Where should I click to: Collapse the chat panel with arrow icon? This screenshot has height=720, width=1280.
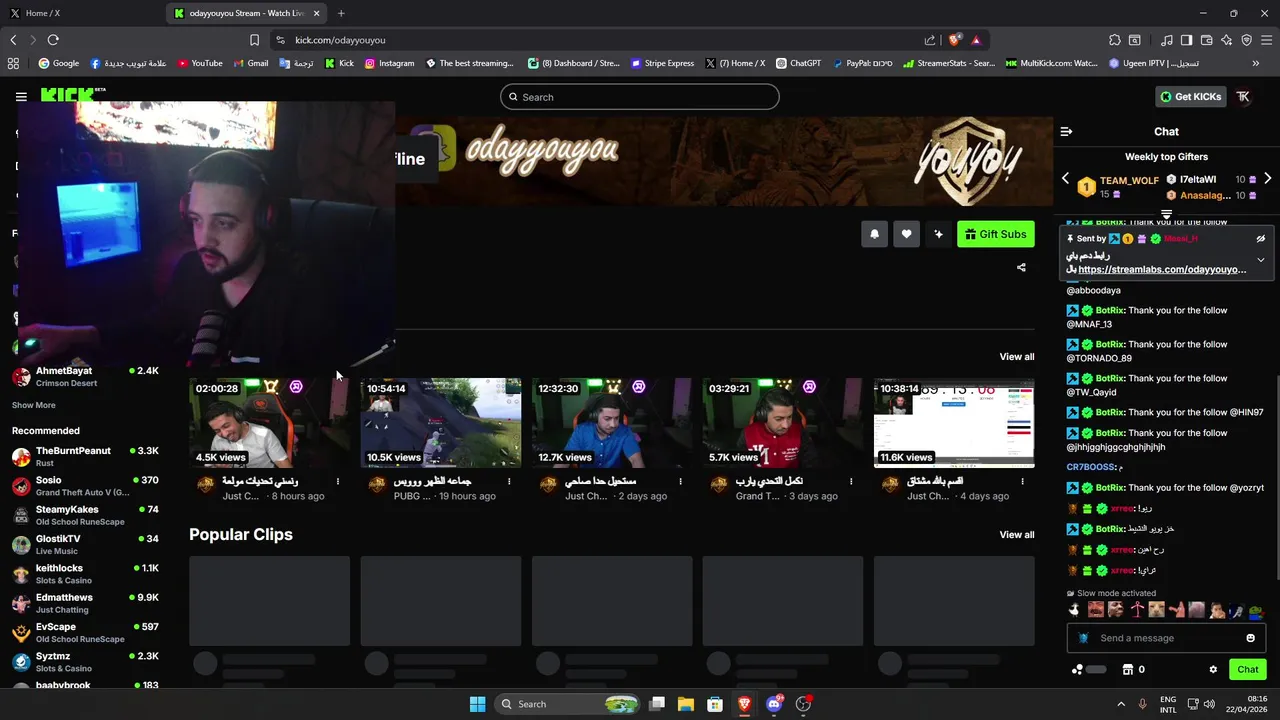[x=1066, y=131]
